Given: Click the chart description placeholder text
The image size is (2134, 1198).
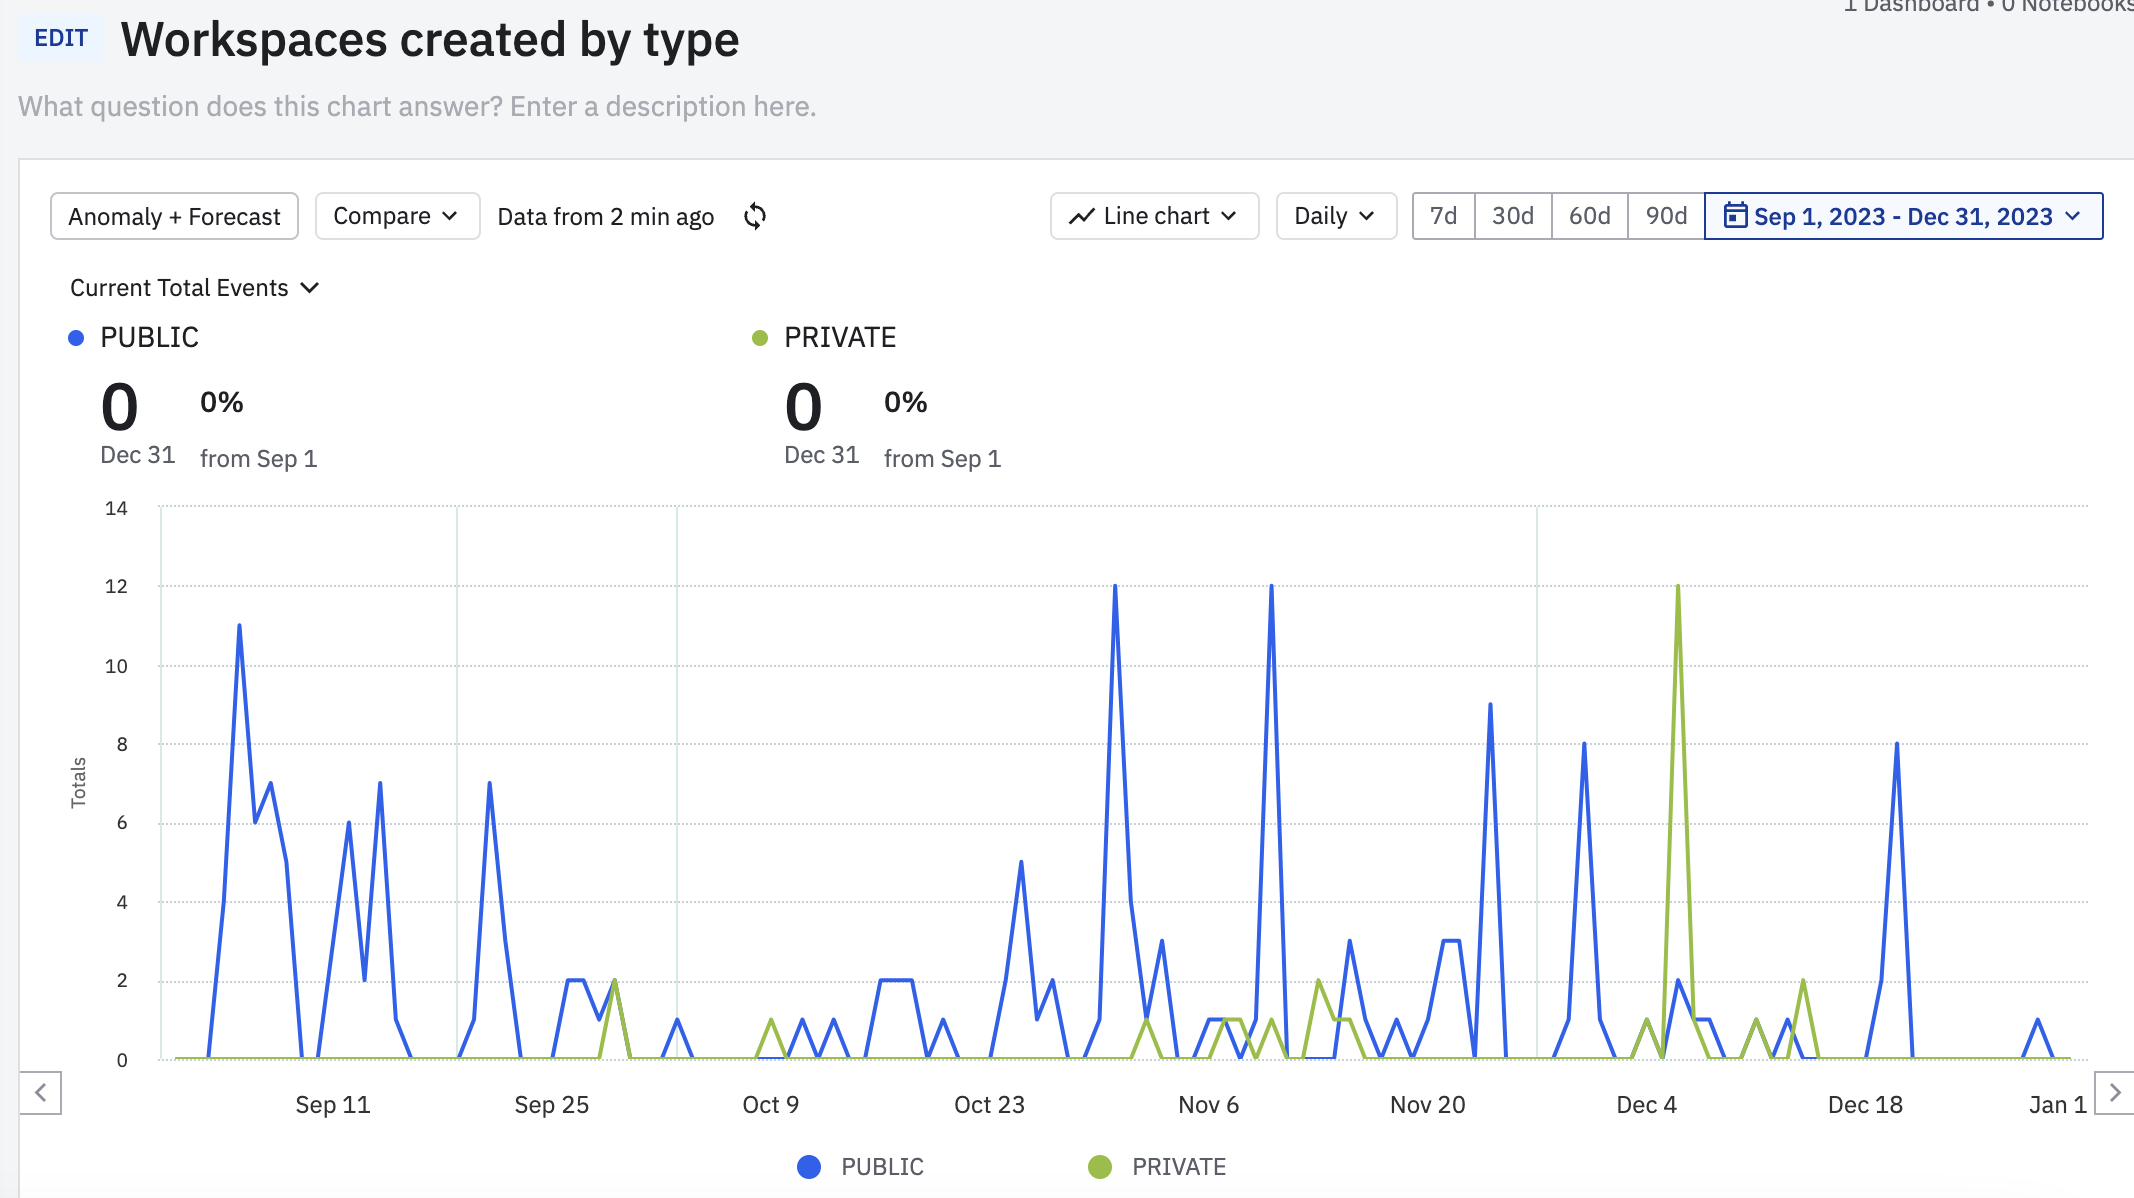Looking at the screenshot, I should click(417, 106).
